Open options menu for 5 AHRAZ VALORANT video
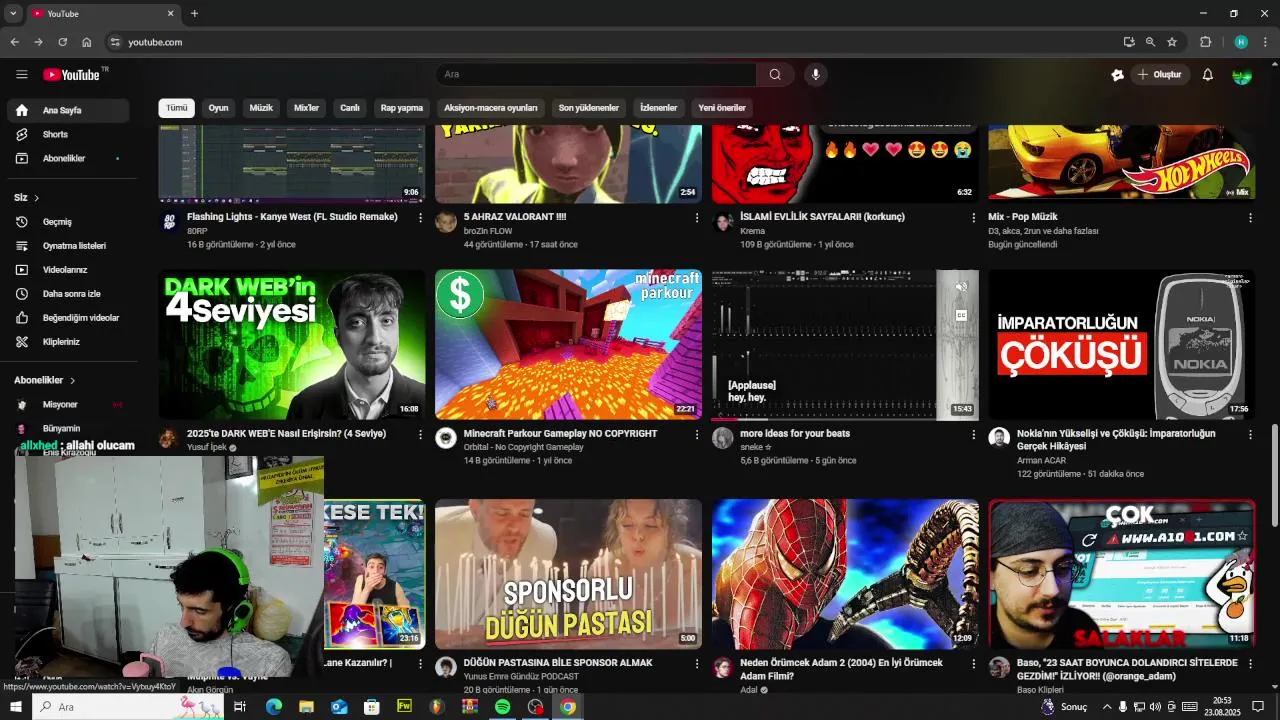This screenshot has width=1280, height=720. pos(697,217)
